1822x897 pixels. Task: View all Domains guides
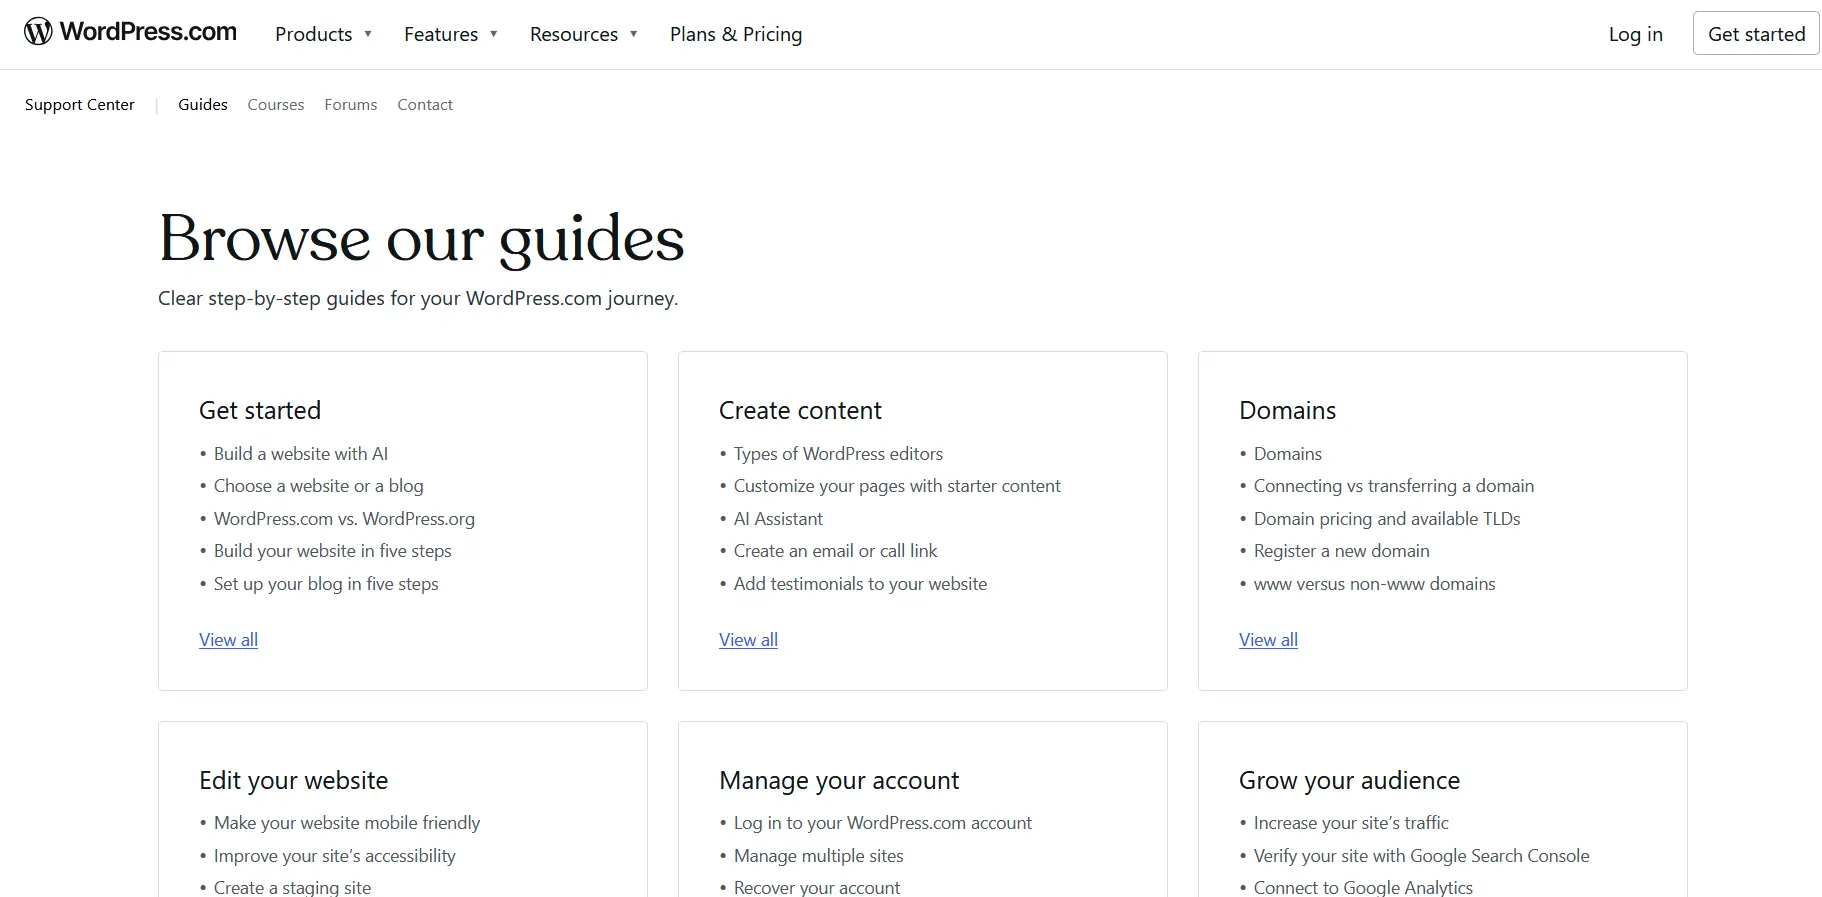[1268, 640]
